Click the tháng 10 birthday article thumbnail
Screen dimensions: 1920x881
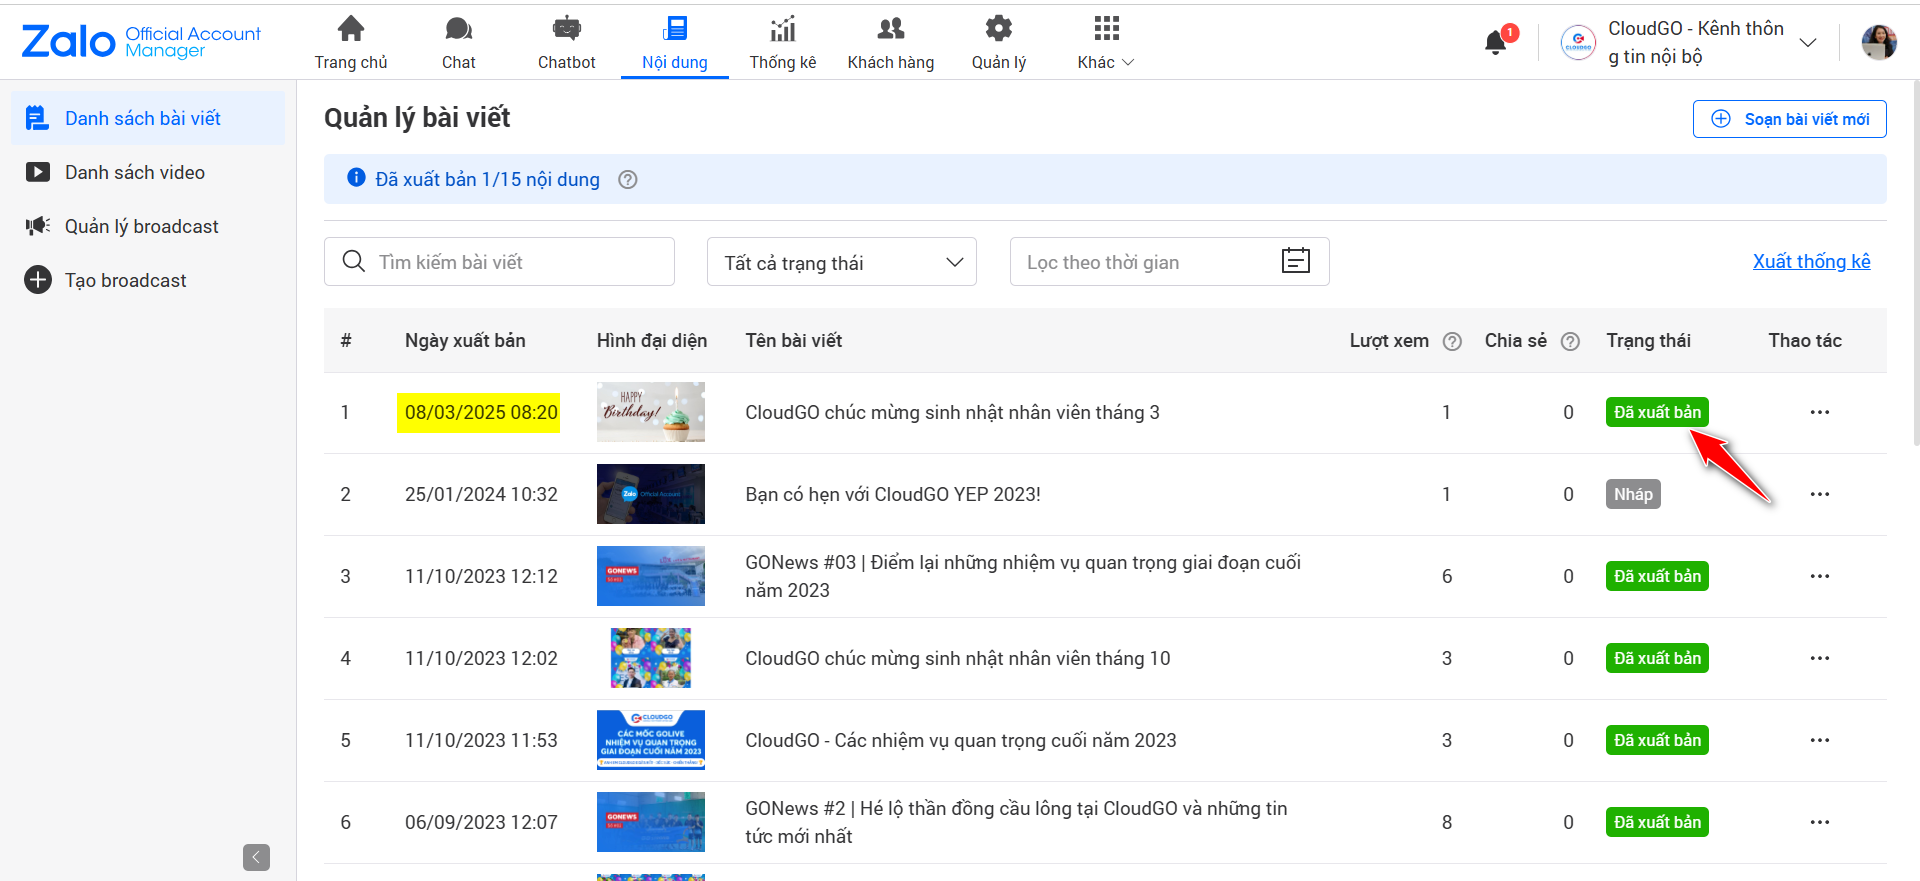coord(651,658)
